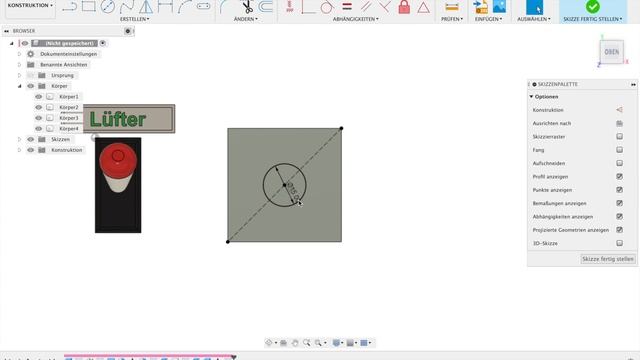The height and width of the screenshot is (360, 640).
Task: Open the Ändern dropdown menu
Action: click(246, 19)
